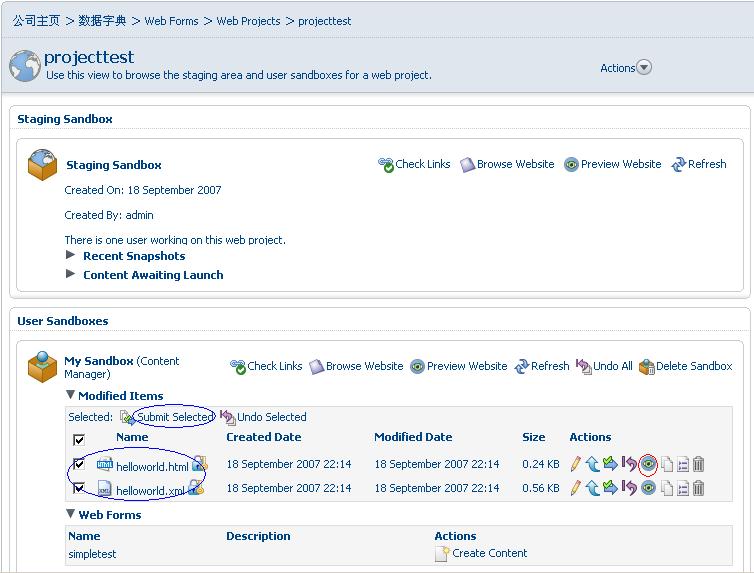
Task: Click the Staging Sandbox box icon
Action: [42, 164]
